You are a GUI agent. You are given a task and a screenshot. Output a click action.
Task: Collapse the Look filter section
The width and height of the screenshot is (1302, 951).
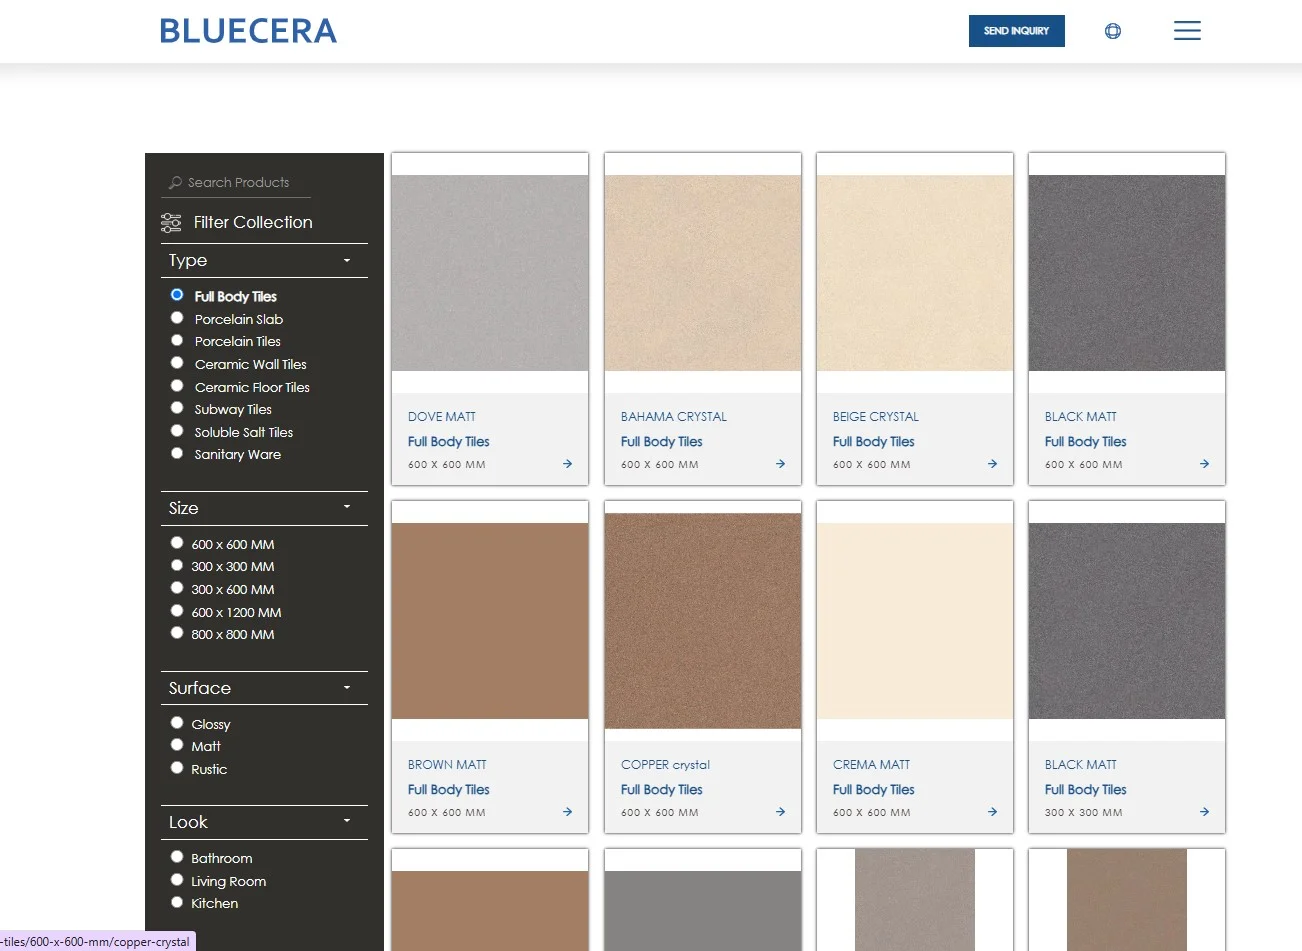347,821
